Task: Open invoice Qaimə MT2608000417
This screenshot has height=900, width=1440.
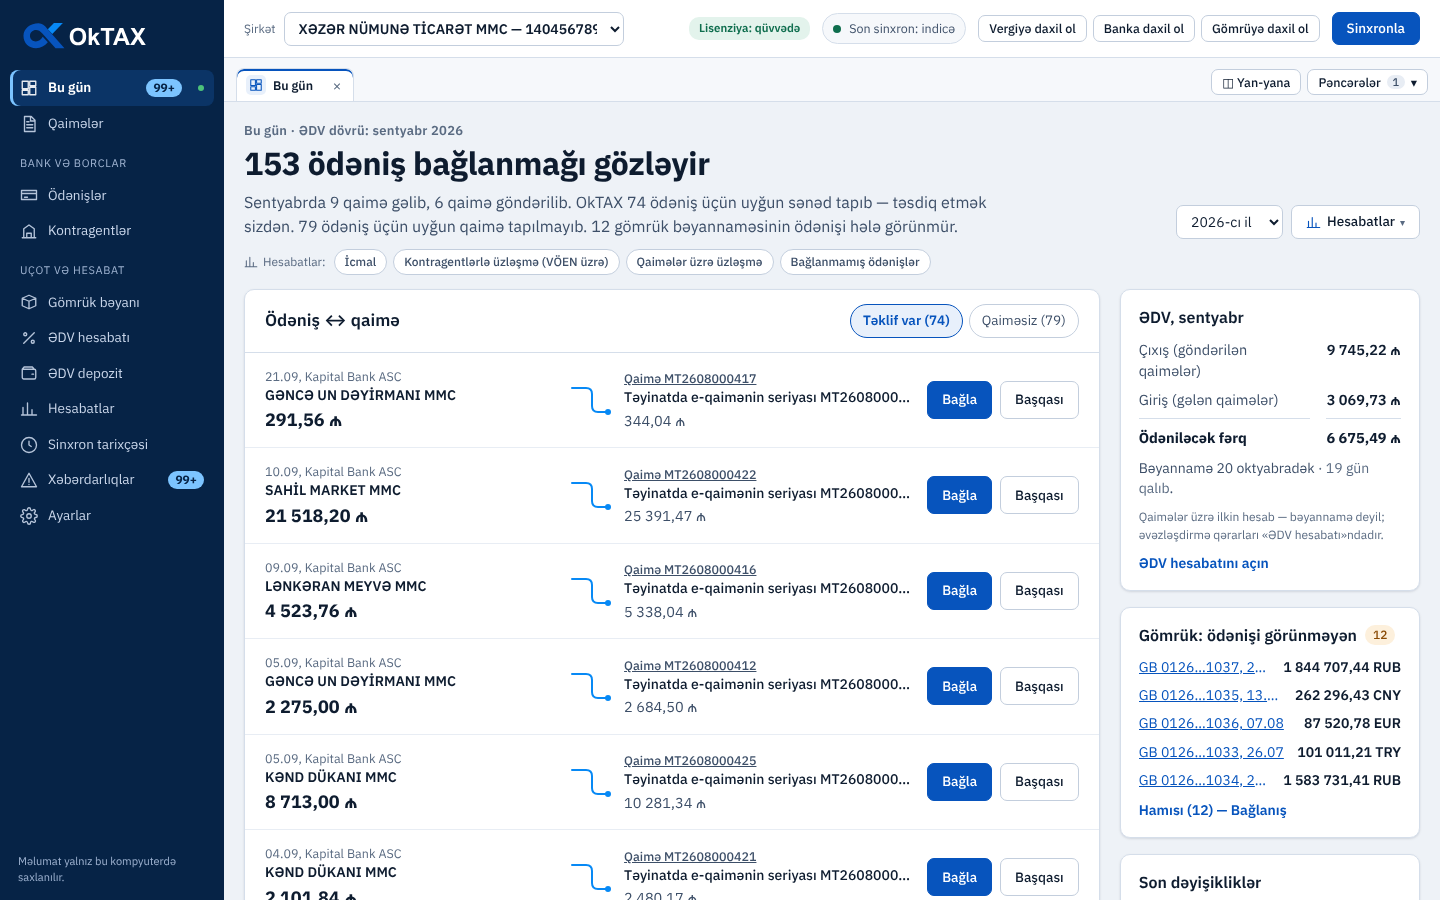Action: pos(690,379)
